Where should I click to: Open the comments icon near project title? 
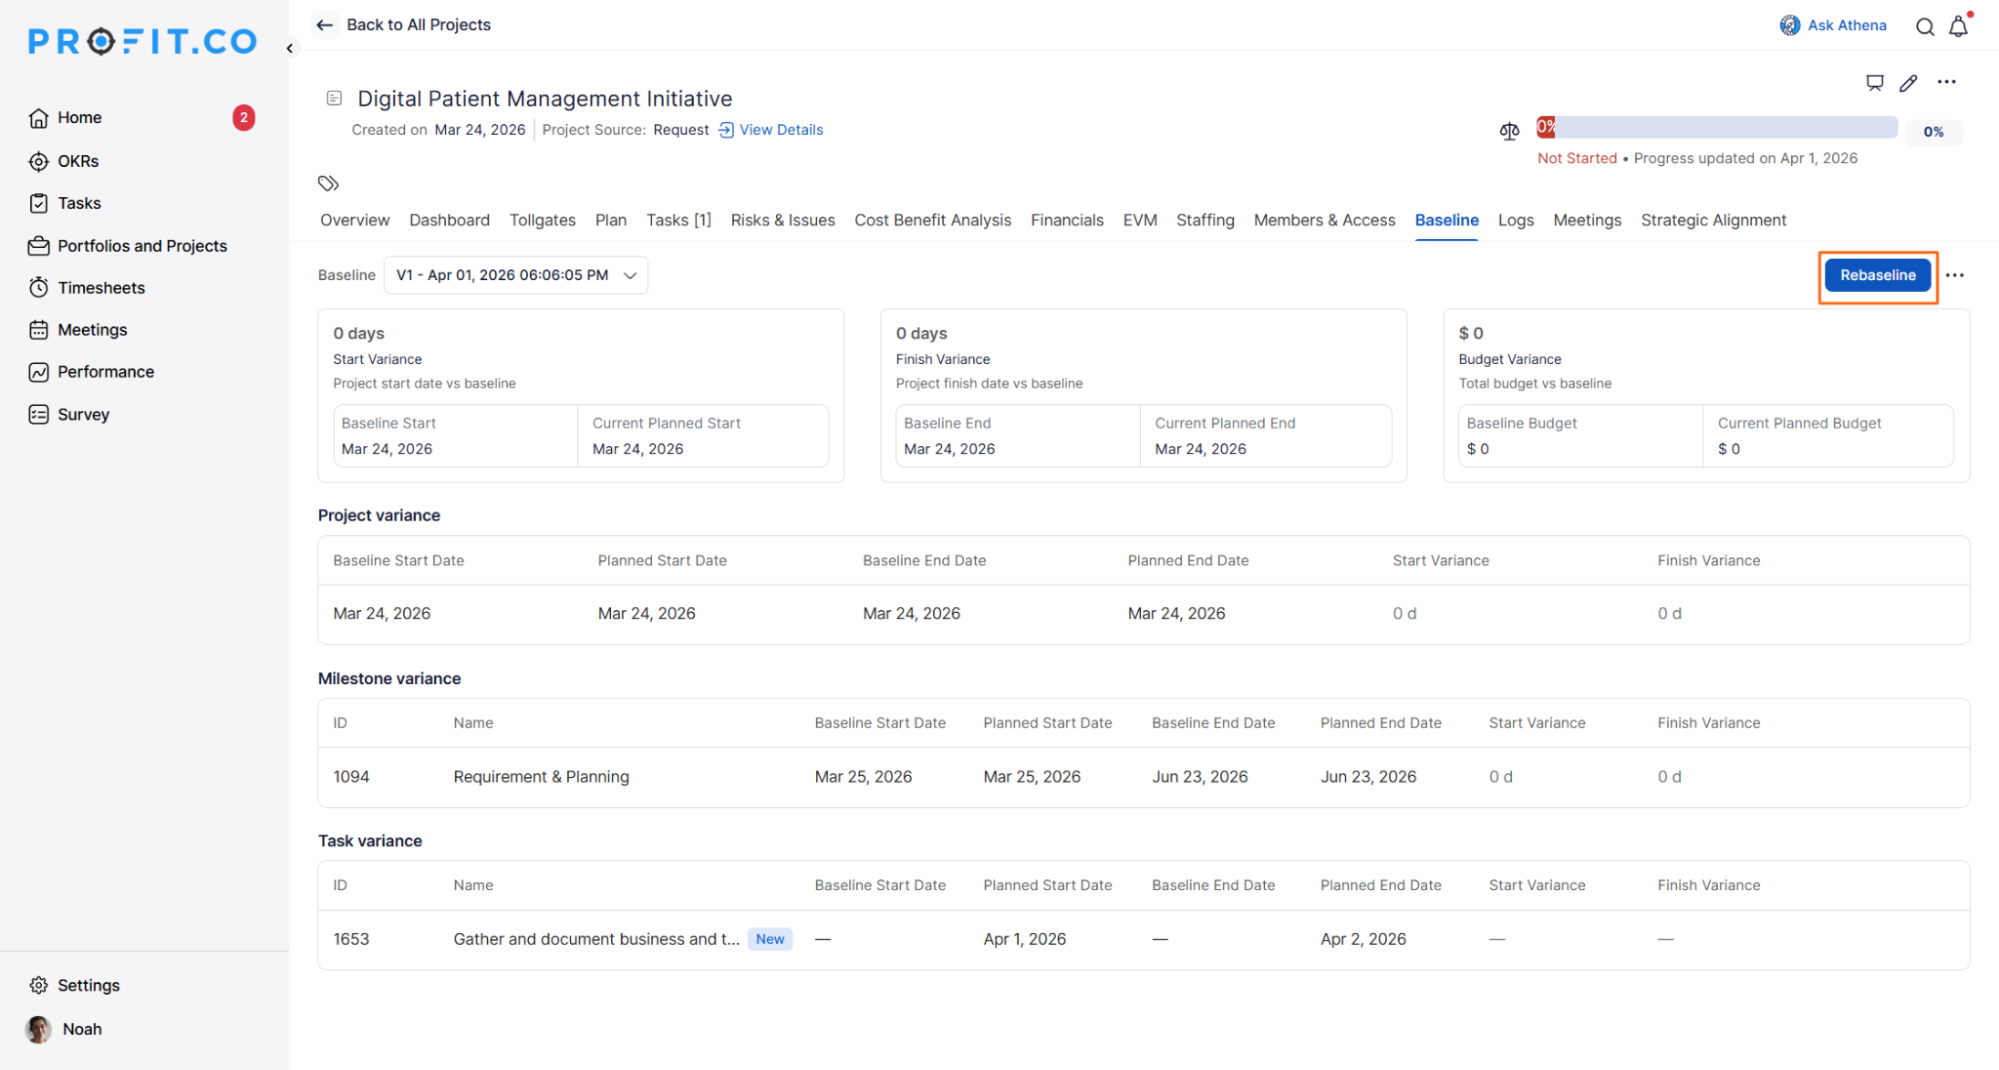click(1874, 83)
